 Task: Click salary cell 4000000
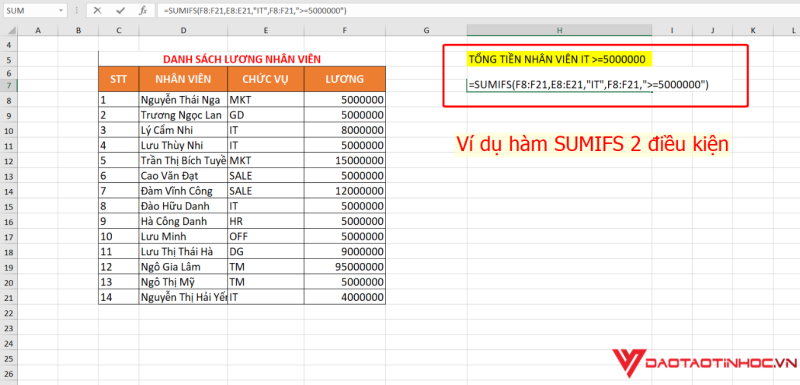point(345,297)
